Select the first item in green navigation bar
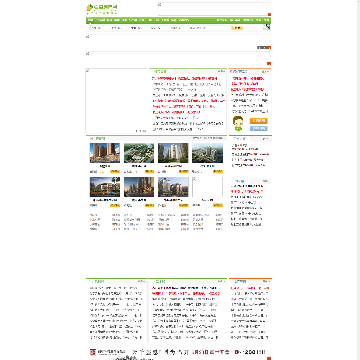Screen dimensions: 360x360 pyautogui.click(x=90, y=20)
